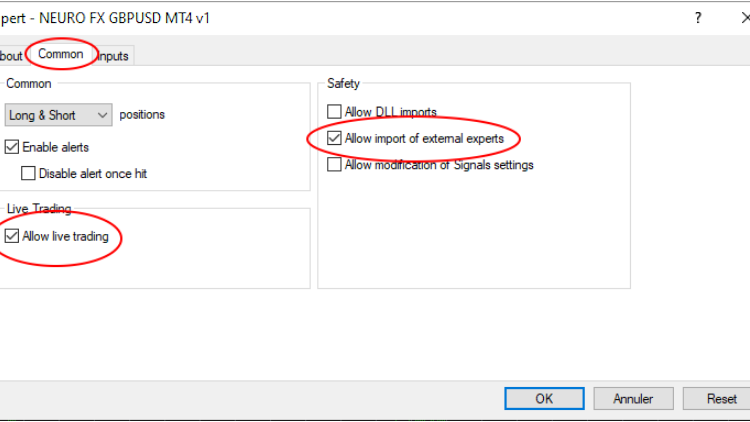The width and height of the screenshot is (750, 422).
Task: Click the Common group box heading
Action: (x=29, y=84)
